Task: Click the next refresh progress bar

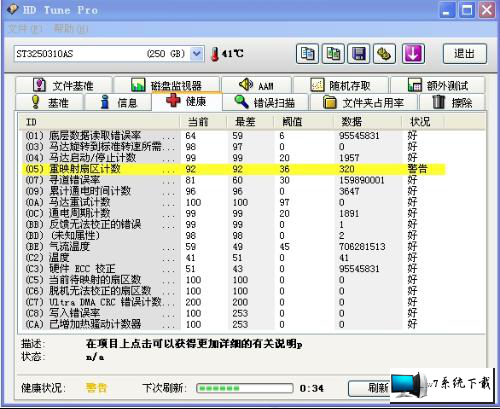Action: click(245, 388)
